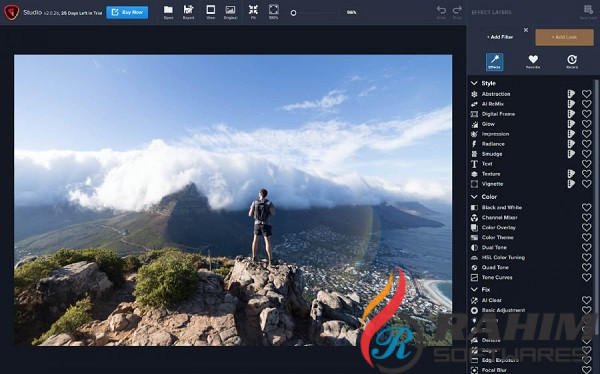The image size is (600, 374).
Task: Select the AI Clear effect icon
Action: coord(474,300)
